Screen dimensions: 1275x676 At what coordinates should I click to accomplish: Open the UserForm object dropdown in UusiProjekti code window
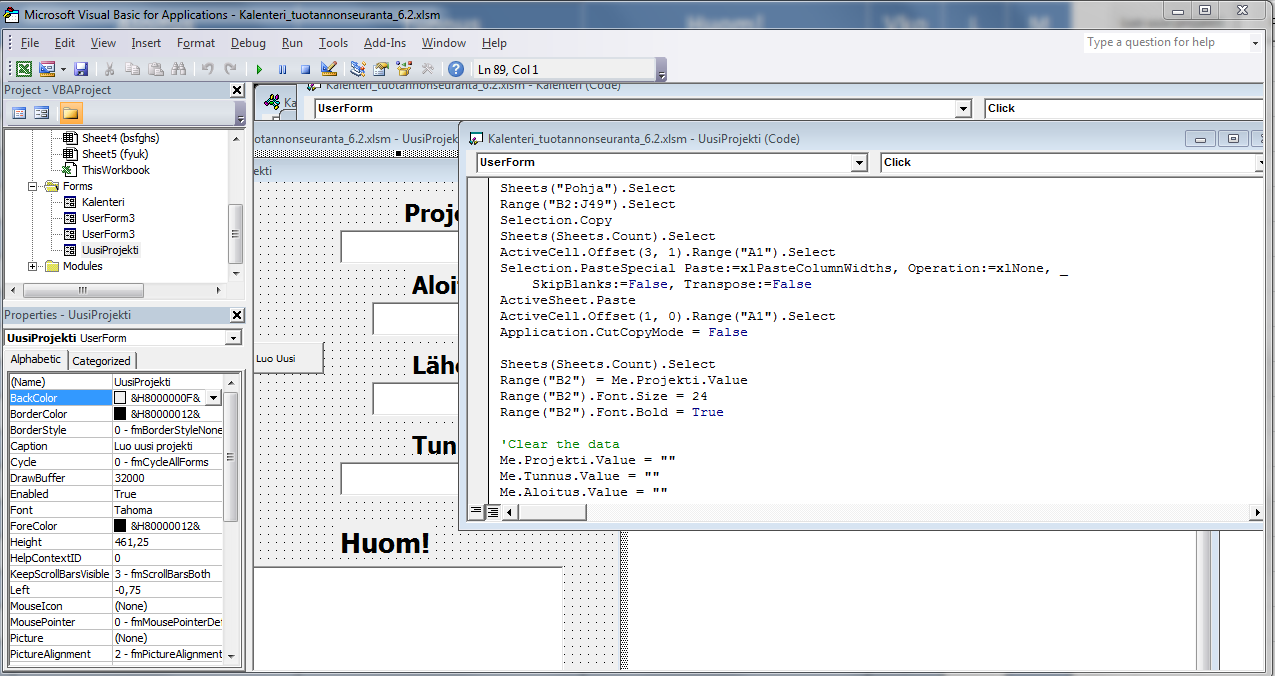point(859,162)
